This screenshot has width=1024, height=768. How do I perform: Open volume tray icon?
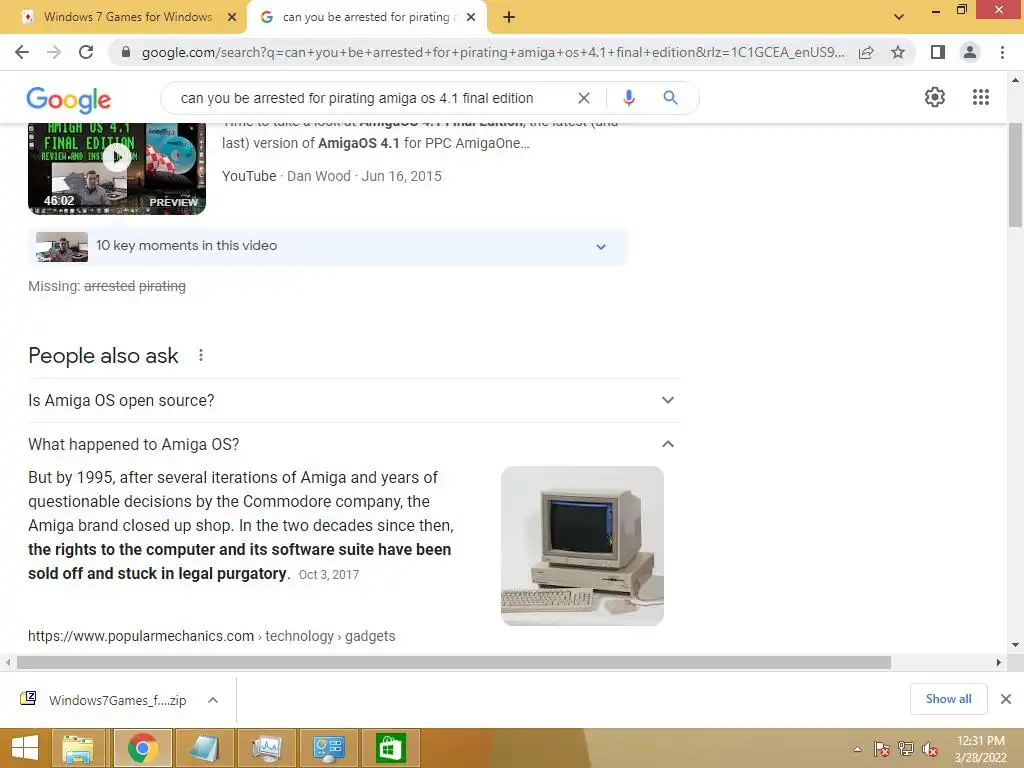tap(930, 749)
